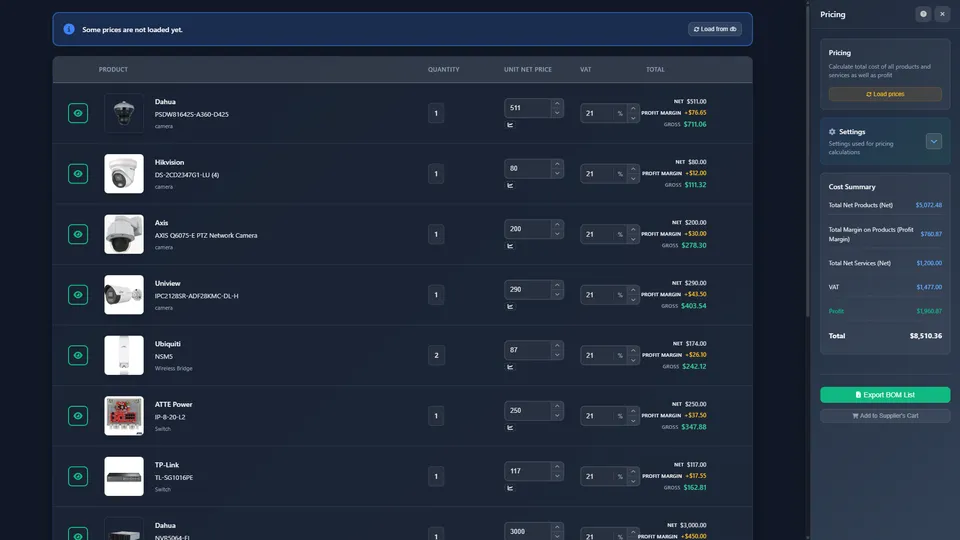Screen dimensions: 960x540
Task: Toggle visibility eye for TP-Link TL-SG1016PE row
Action: 78,476
